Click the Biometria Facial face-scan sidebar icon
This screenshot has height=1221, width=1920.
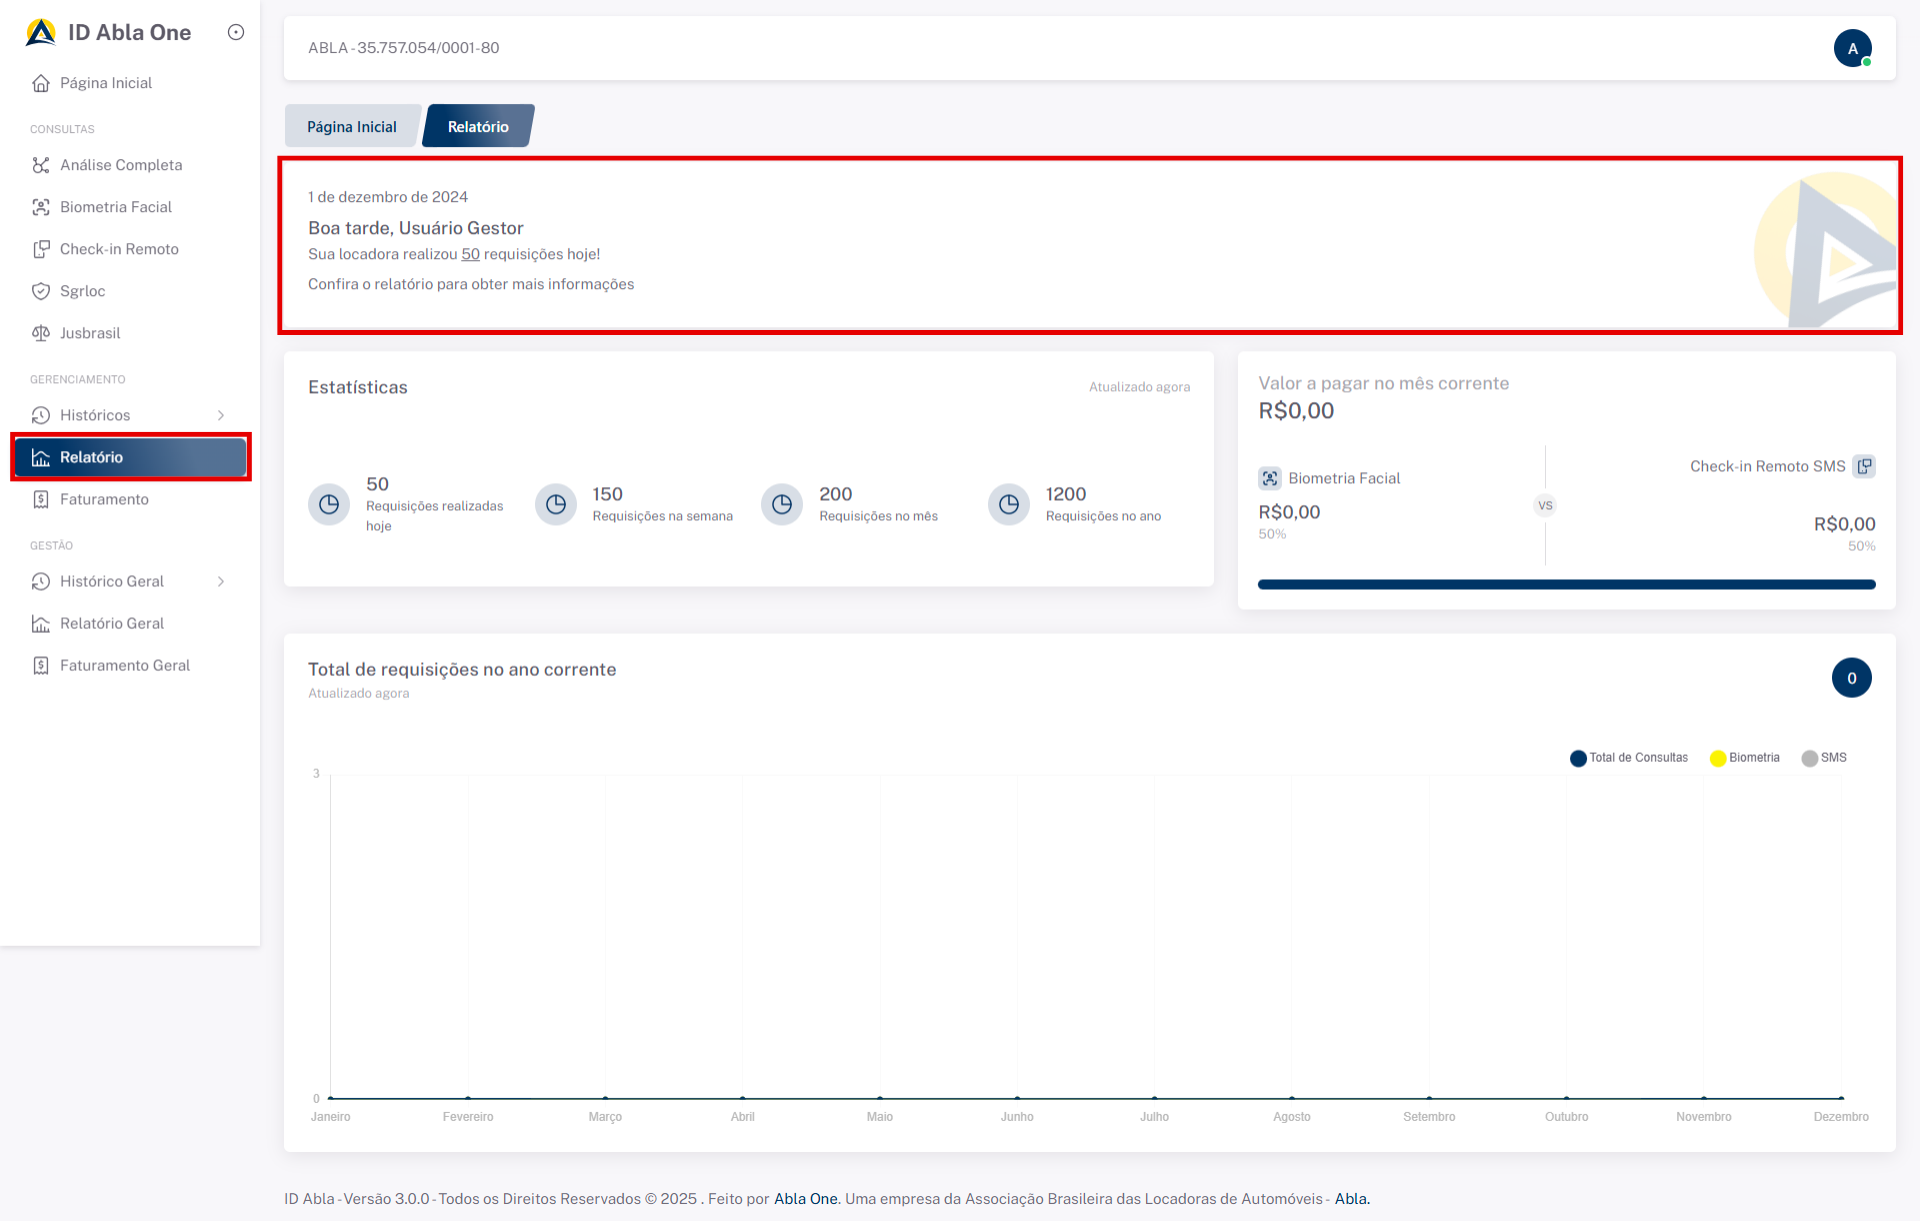[41, 207]
